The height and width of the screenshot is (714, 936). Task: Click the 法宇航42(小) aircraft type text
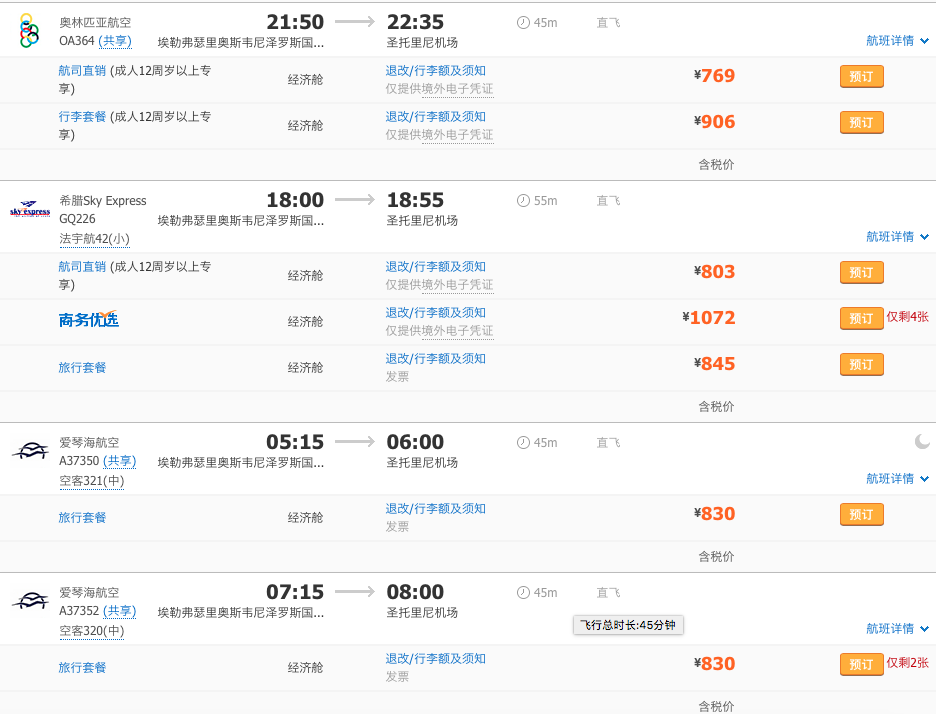pyautogui.click(x=94, y=239)
